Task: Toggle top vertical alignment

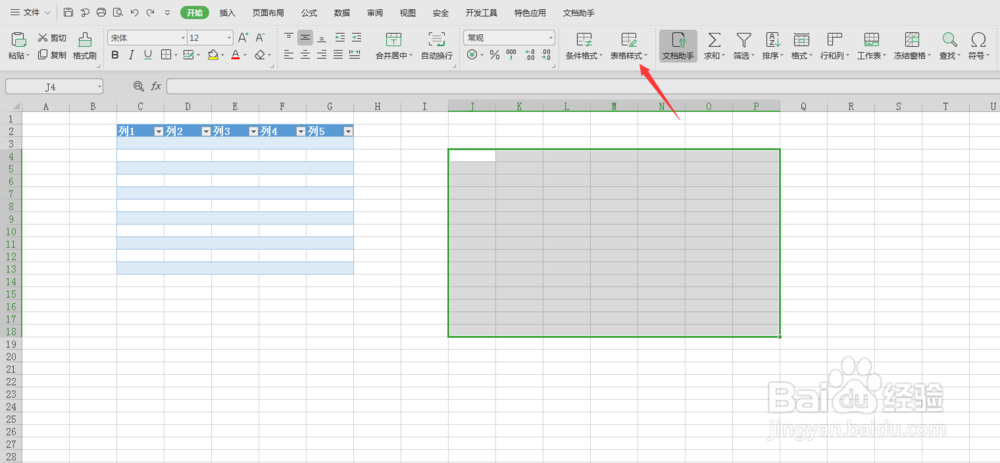Action: (289, 38)
